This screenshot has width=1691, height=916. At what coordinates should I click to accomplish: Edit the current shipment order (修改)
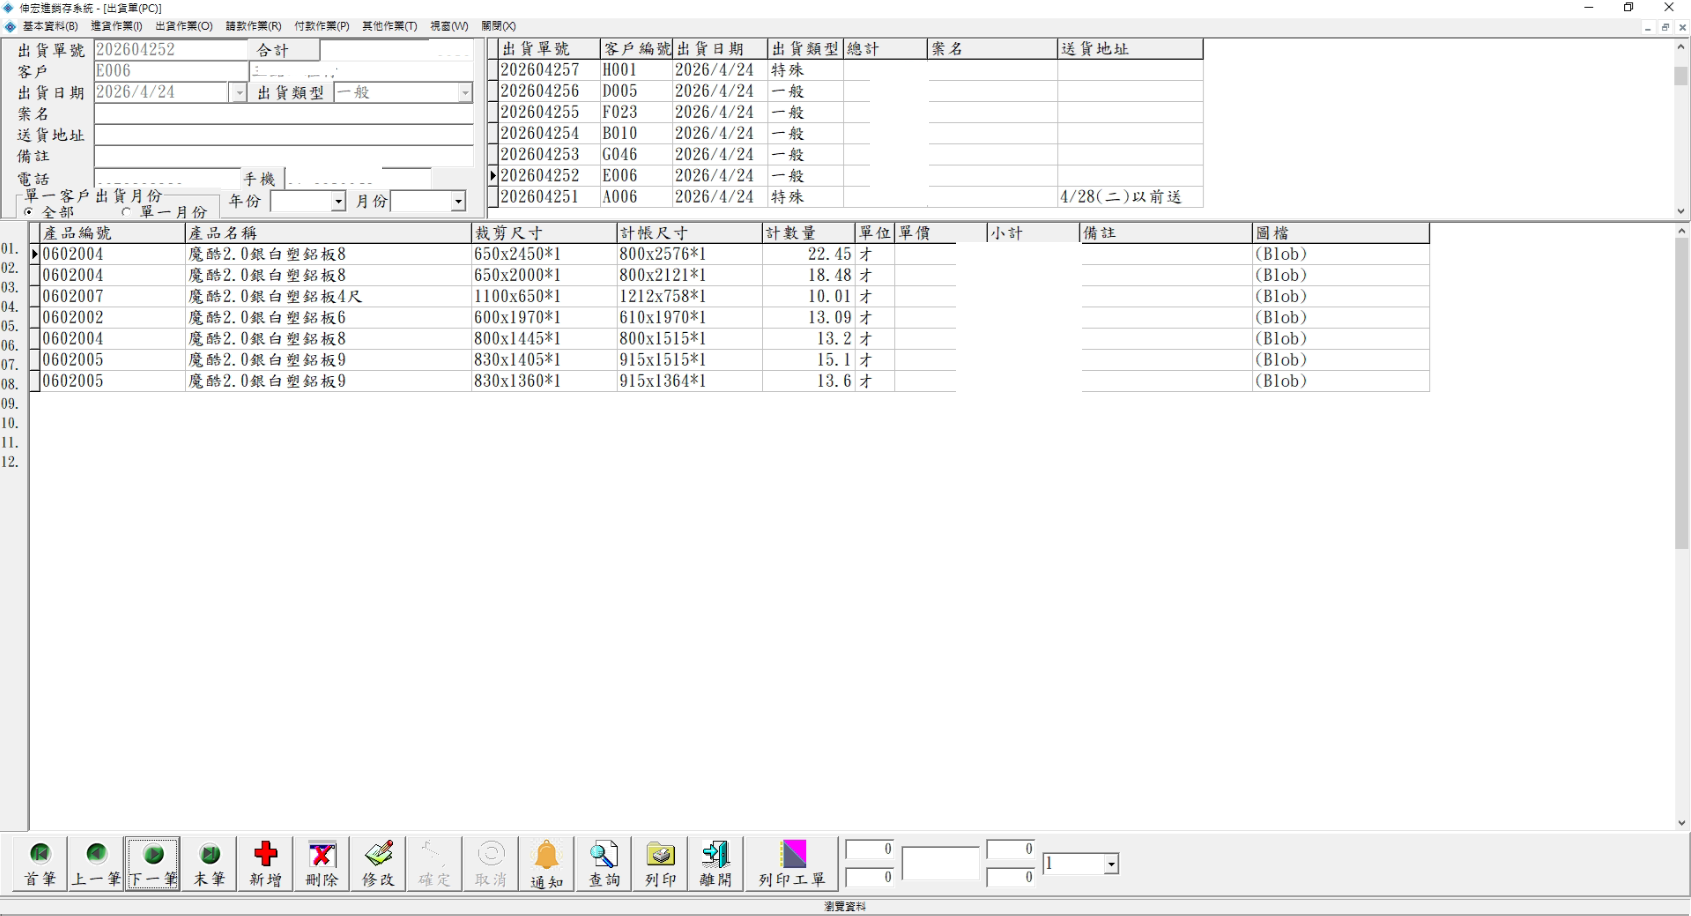pyautogui.click(x=378, y=863)
